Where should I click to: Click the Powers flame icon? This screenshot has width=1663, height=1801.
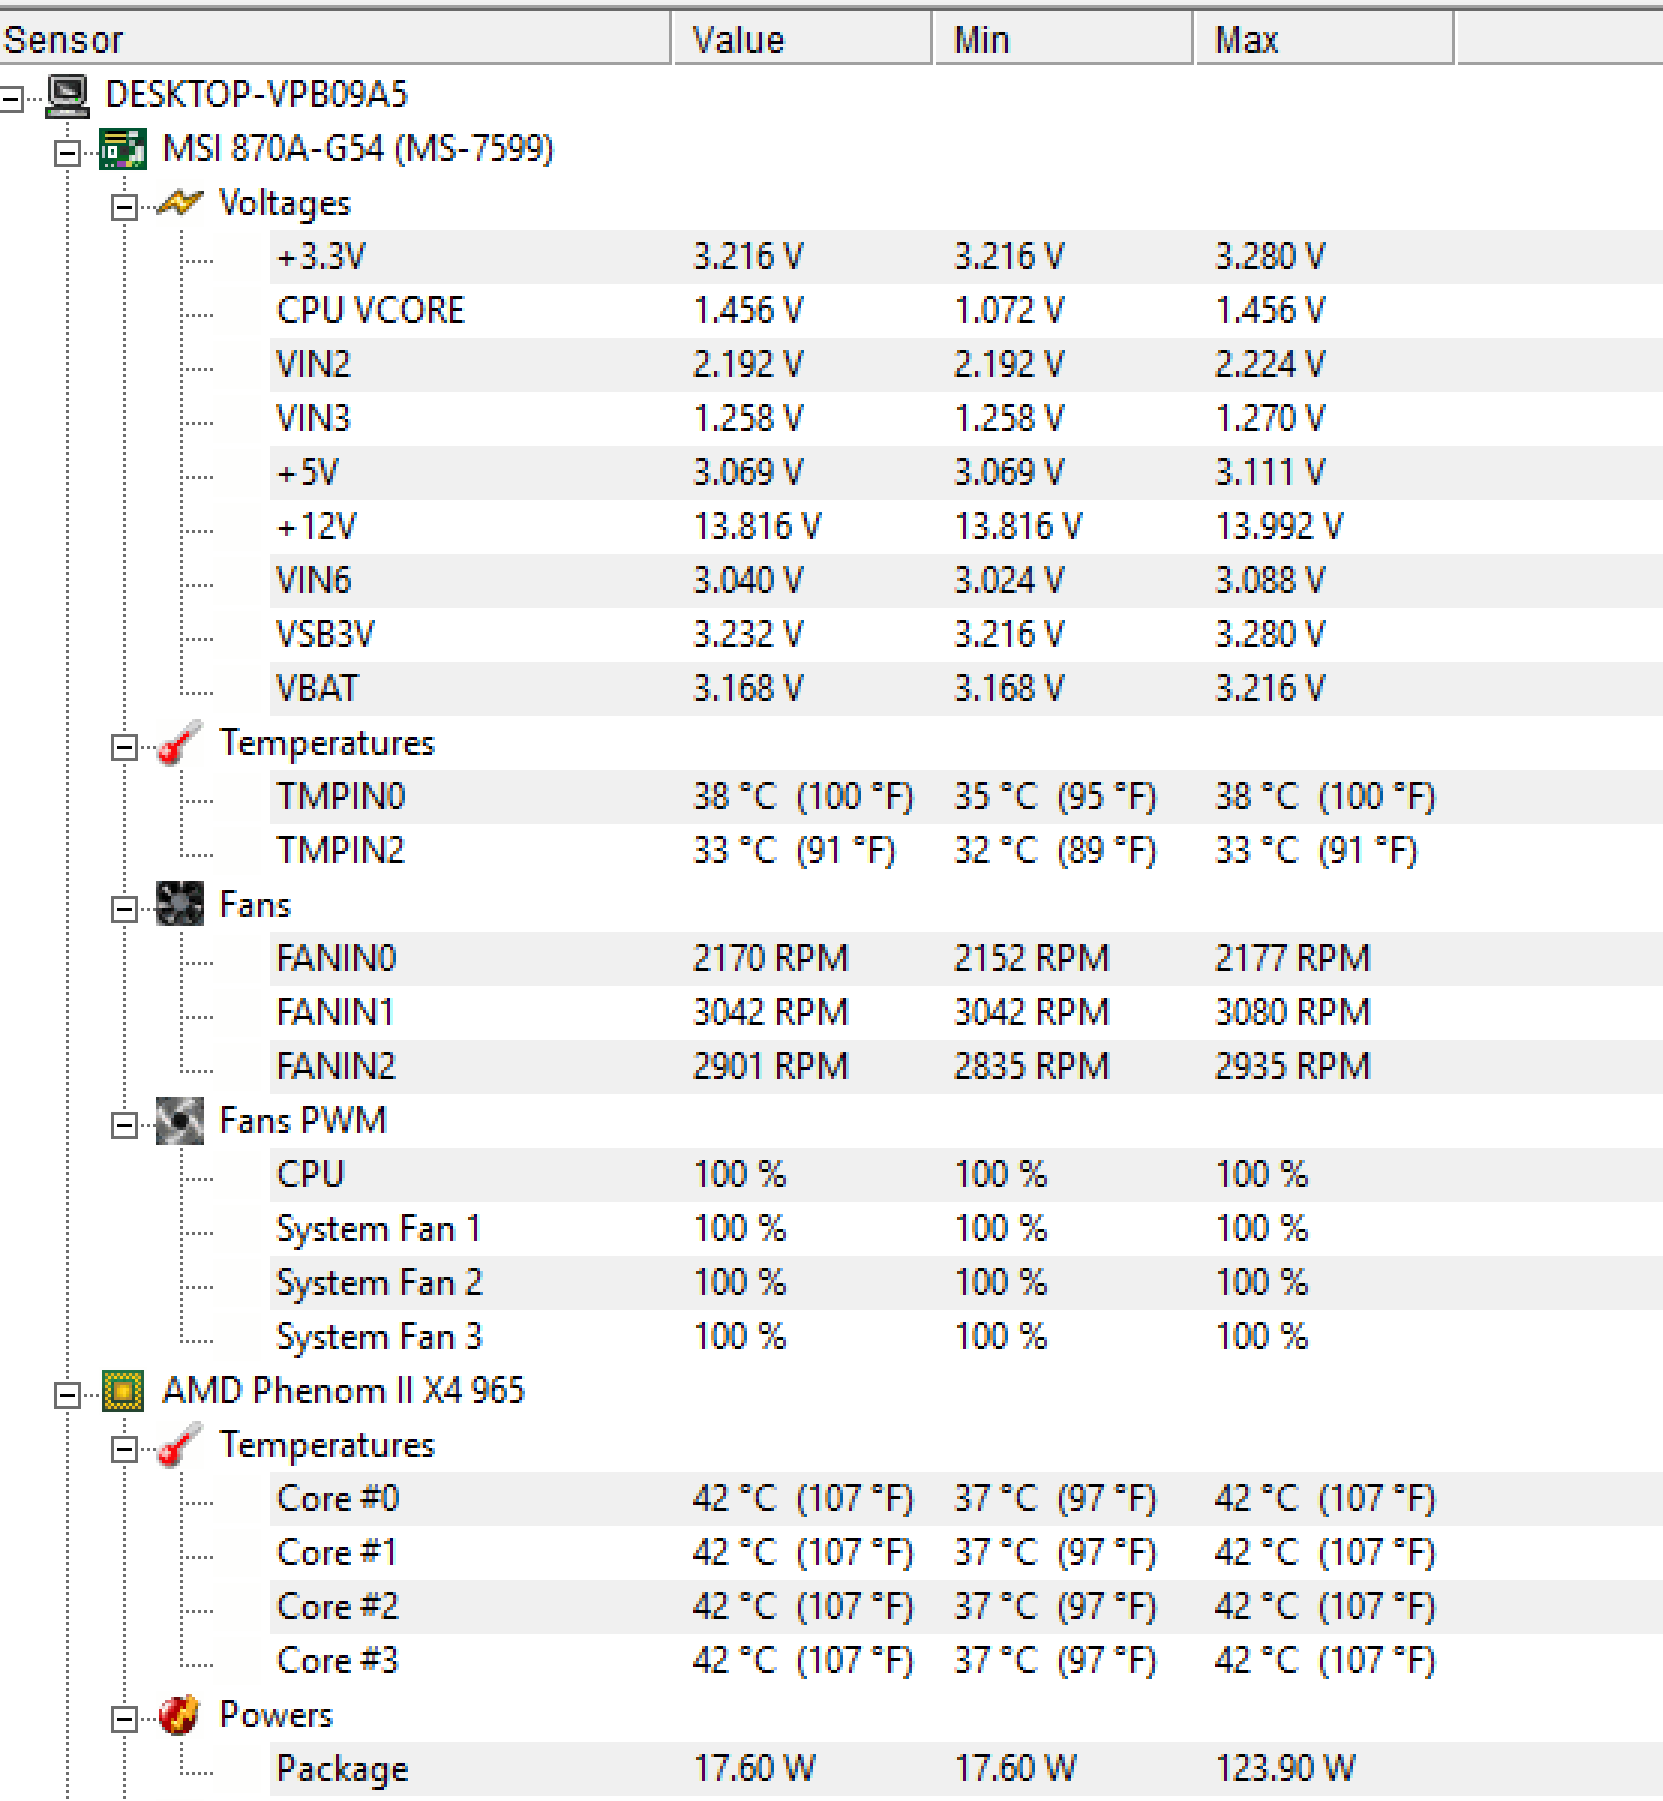tap(180, 1715)
